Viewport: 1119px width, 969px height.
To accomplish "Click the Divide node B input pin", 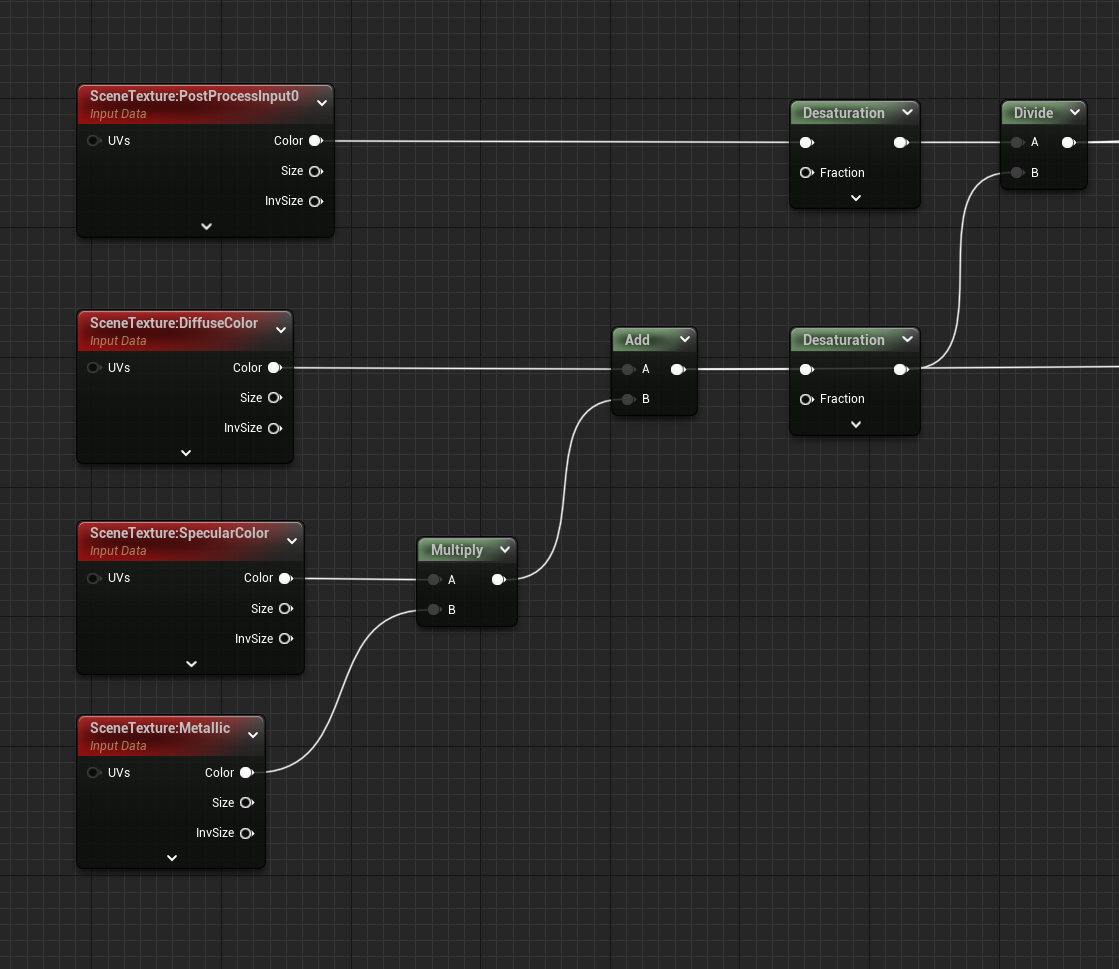I will [x=1017, y=173].
